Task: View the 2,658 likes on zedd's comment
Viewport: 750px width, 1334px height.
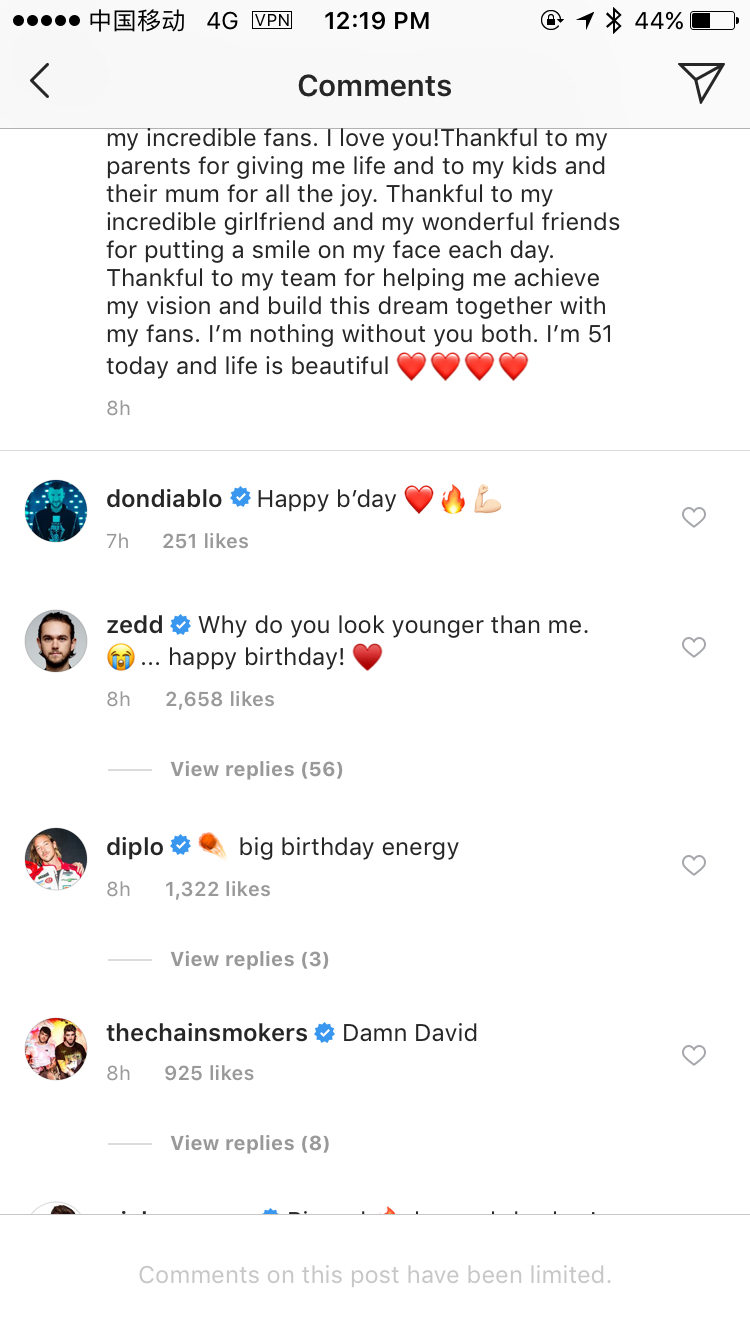Action: [x=219, y=699]
